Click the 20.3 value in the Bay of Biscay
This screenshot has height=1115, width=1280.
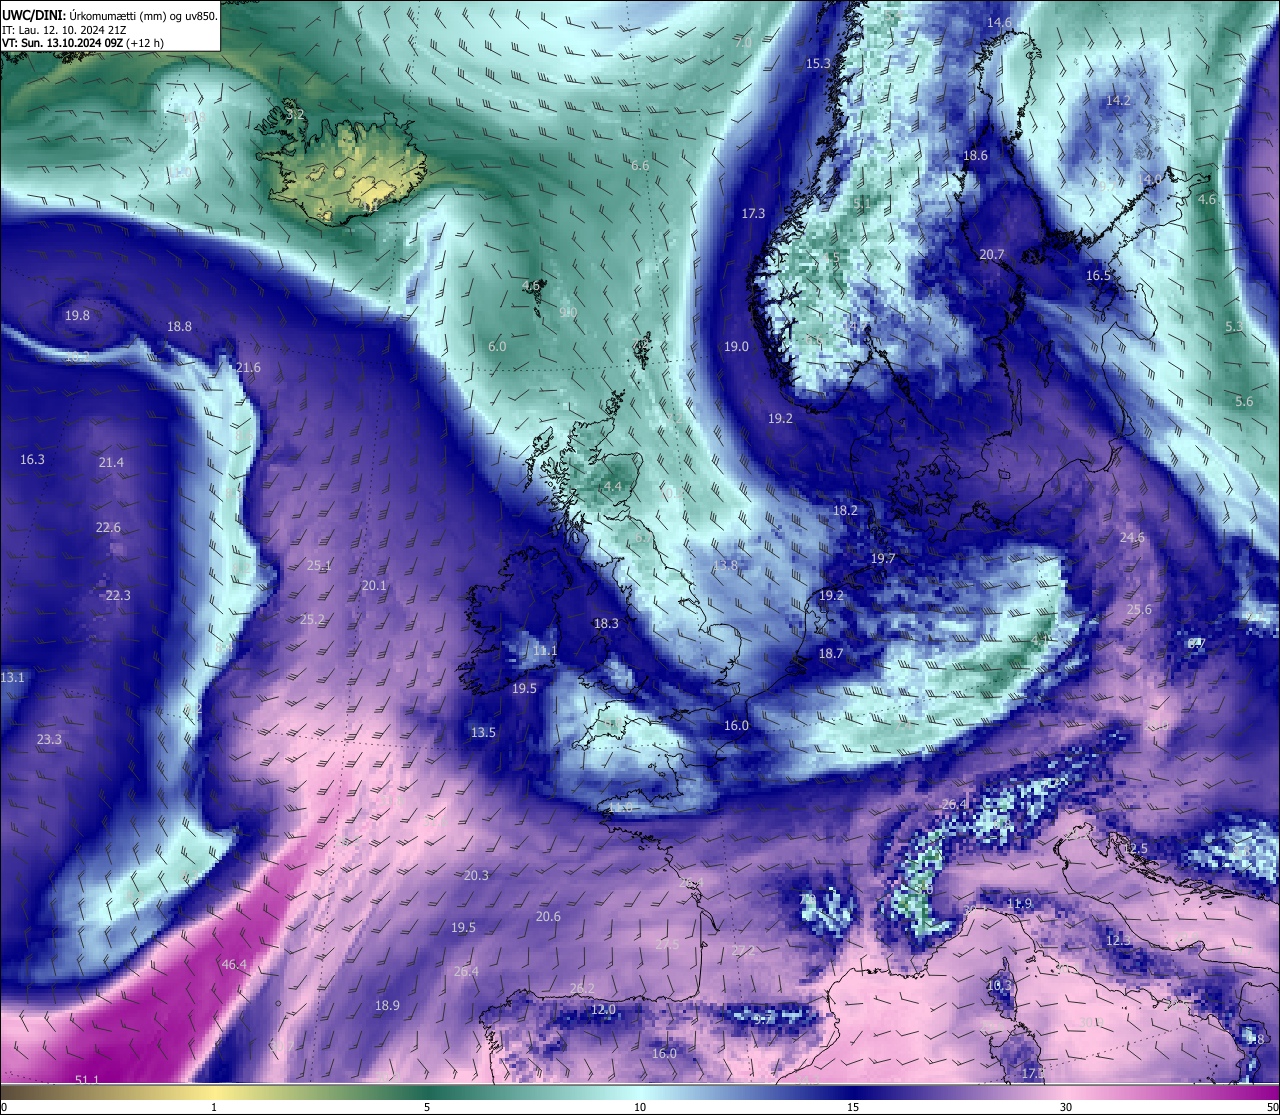(x=476, y=876)
